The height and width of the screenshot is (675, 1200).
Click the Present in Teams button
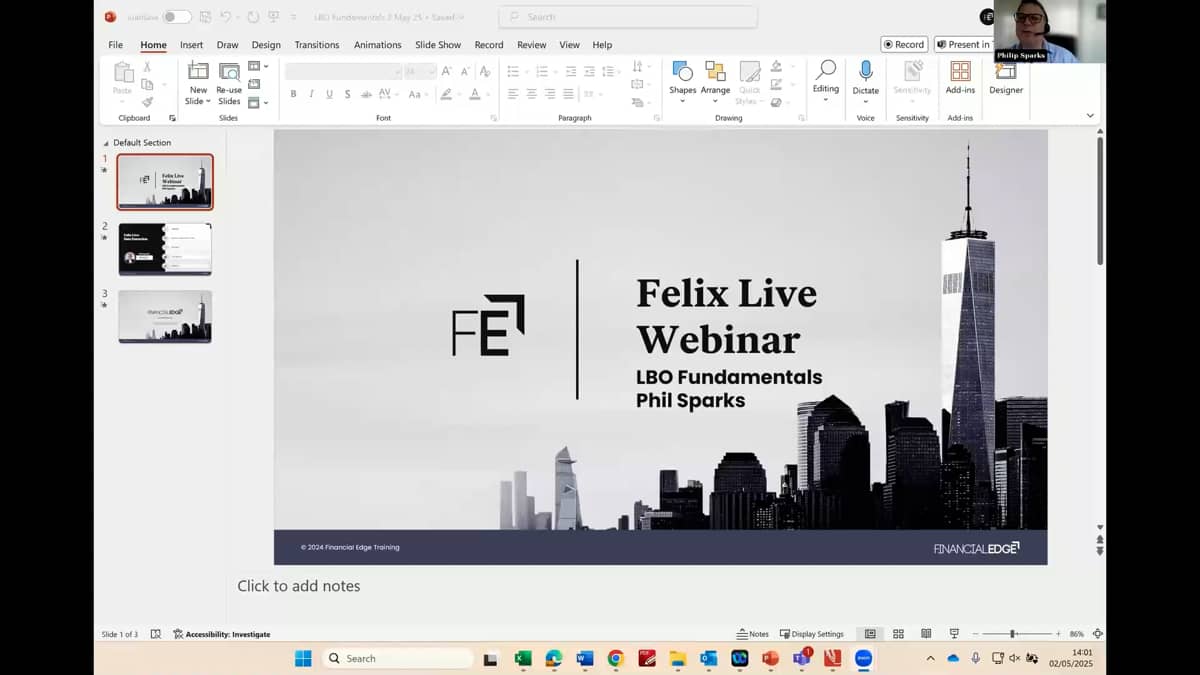963,44
